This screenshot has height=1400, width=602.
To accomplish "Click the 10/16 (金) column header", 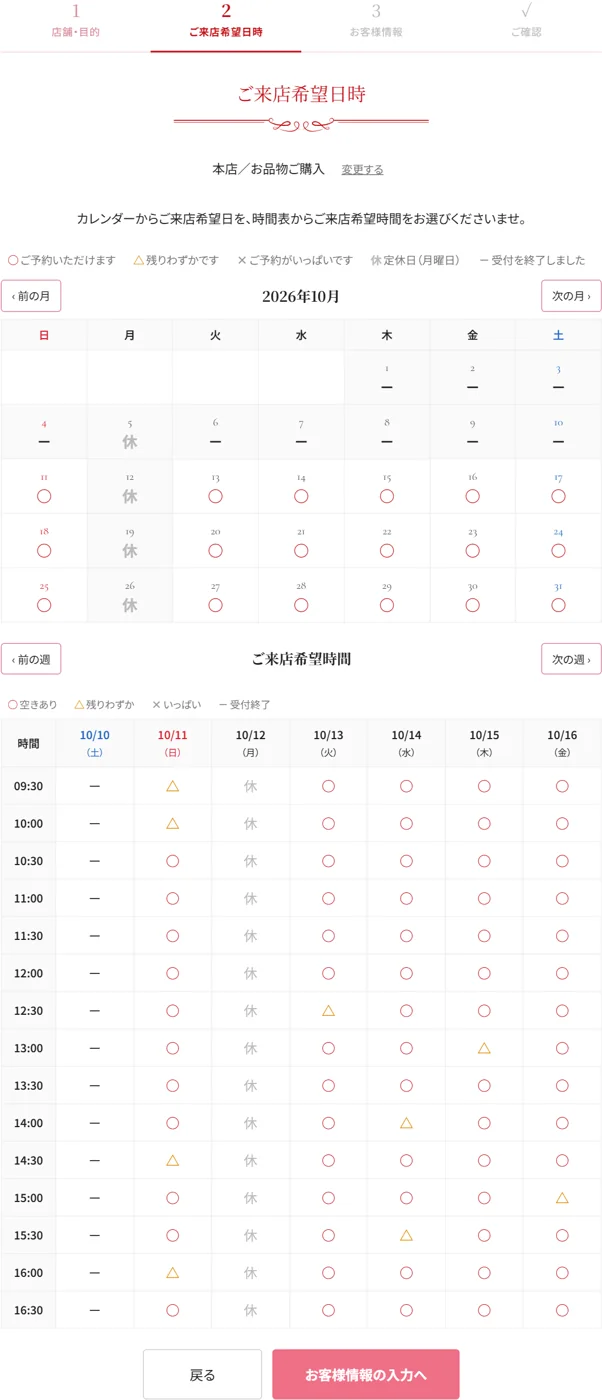I will [x=562, y=743].
